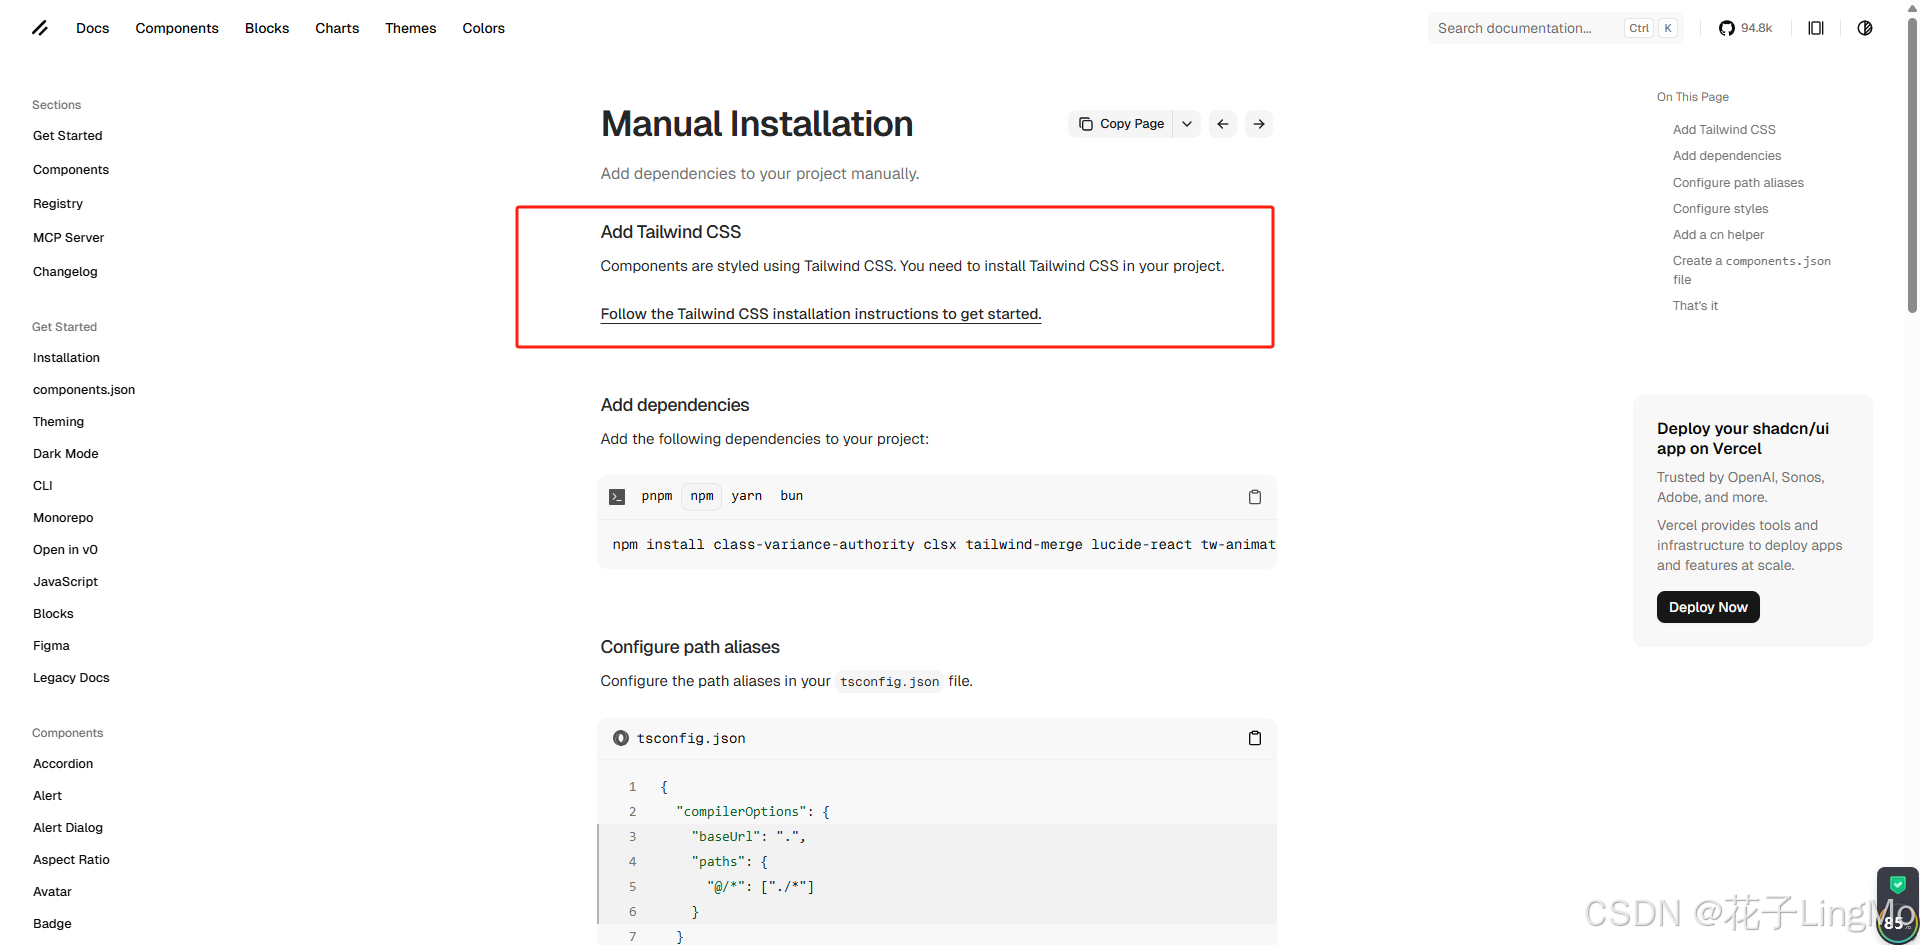Follow the Tailwind CSS installation instructions link

pyautogui.click(x=820, y=314)
